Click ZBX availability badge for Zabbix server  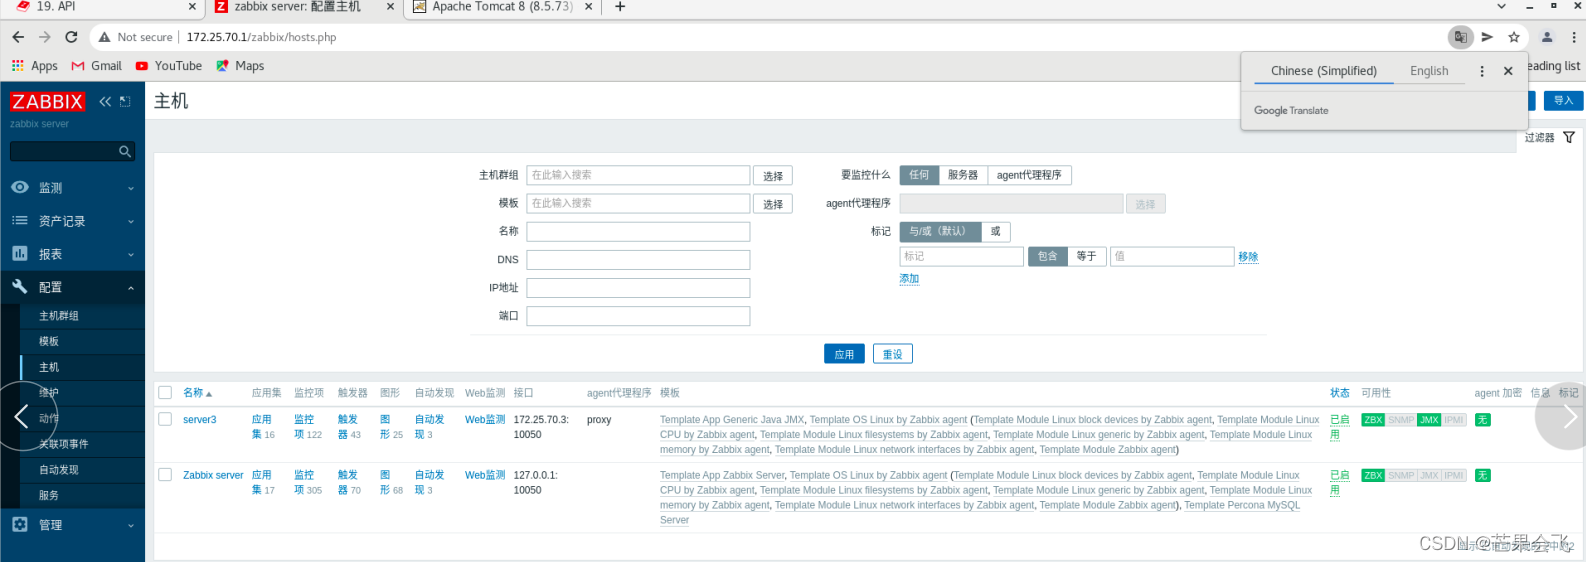(1373, 476)
